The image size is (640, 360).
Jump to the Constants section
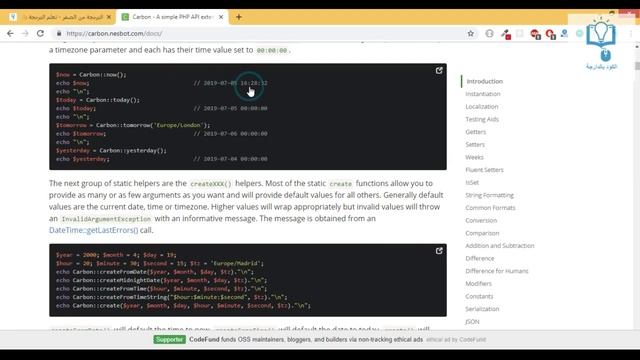point(479,296)
